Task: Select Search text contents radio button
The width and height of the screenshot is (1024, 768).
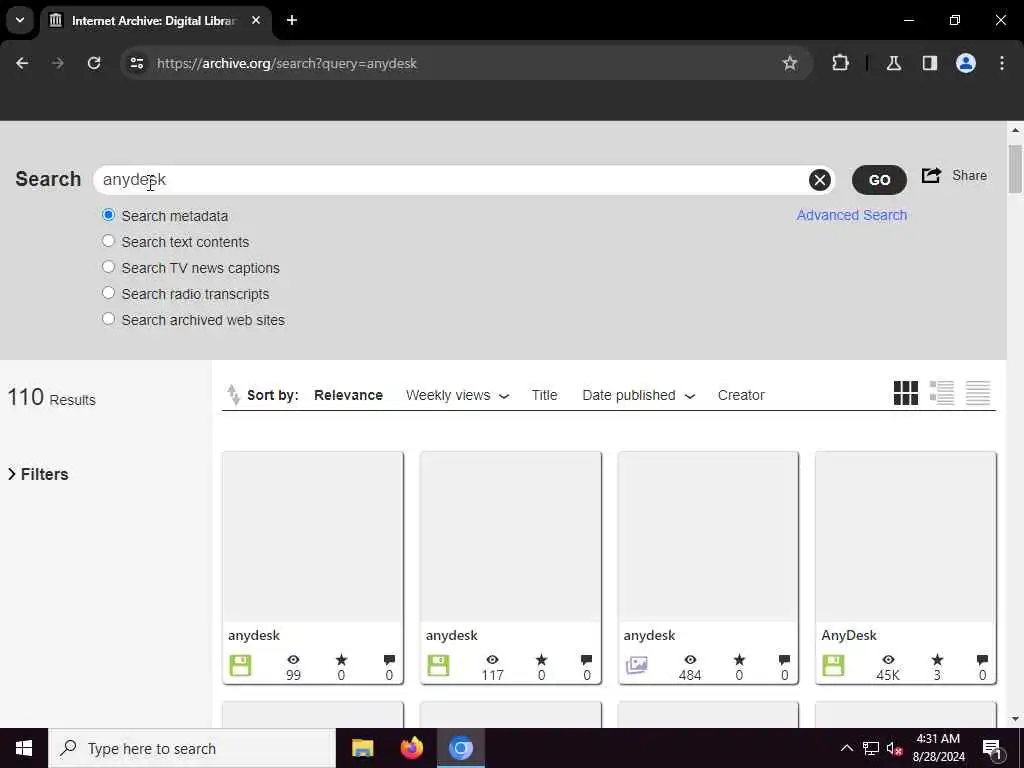Action: (108, 241)
